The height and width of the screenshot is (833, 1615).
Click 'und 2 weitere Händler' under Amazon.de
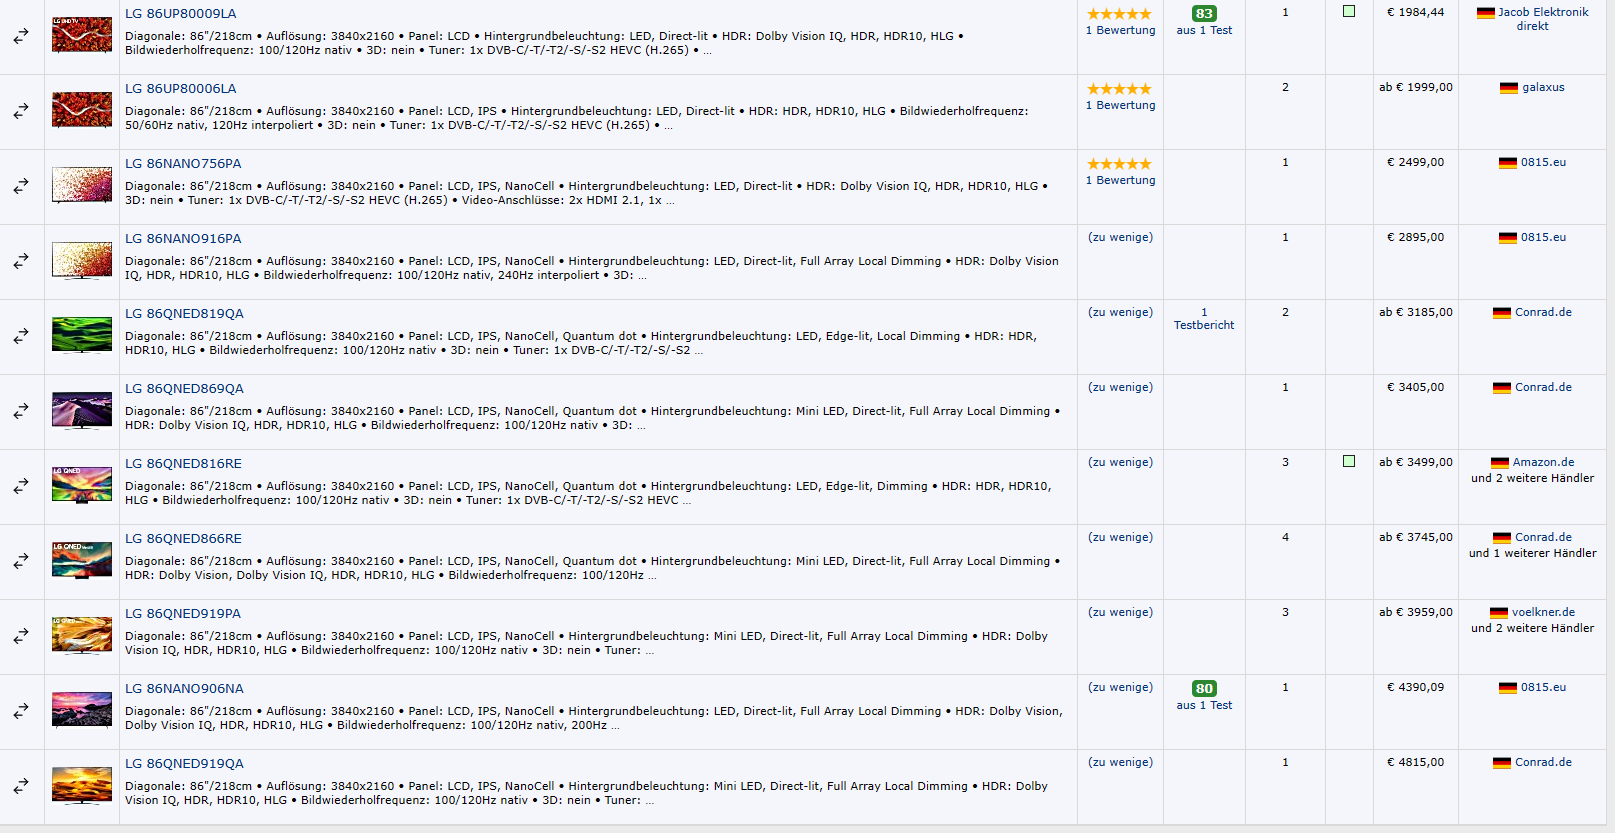tap(1532, 478)
